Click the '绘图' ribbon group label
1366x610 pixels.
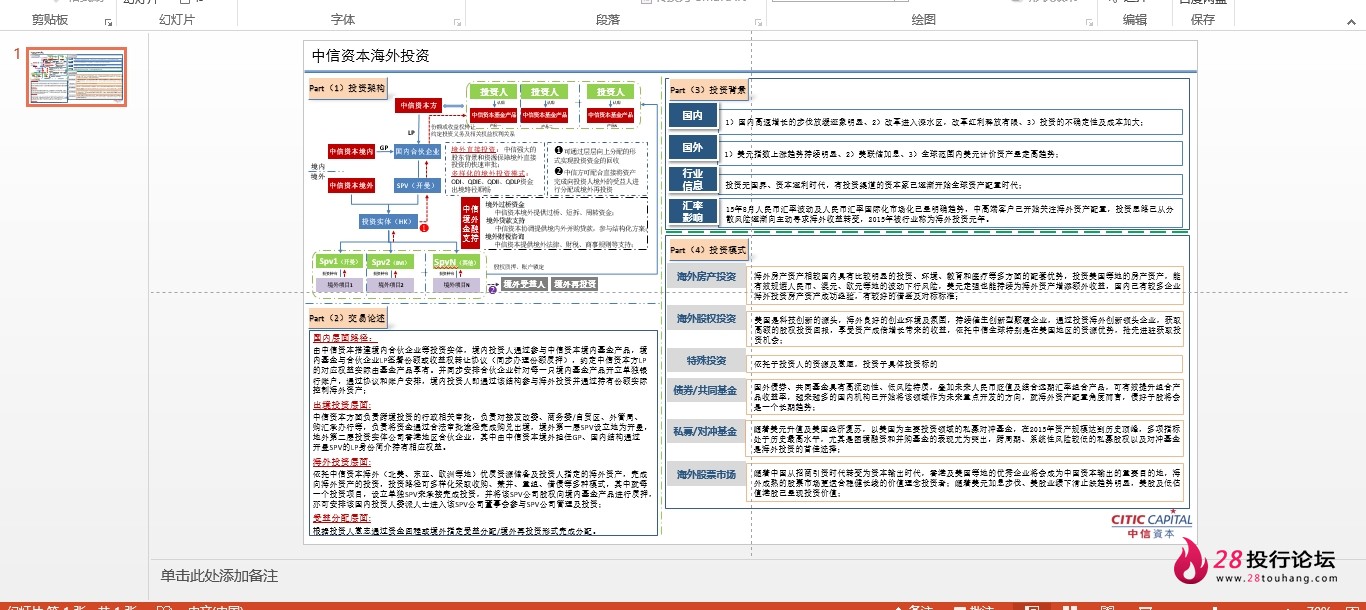click(x=924, y=20)
